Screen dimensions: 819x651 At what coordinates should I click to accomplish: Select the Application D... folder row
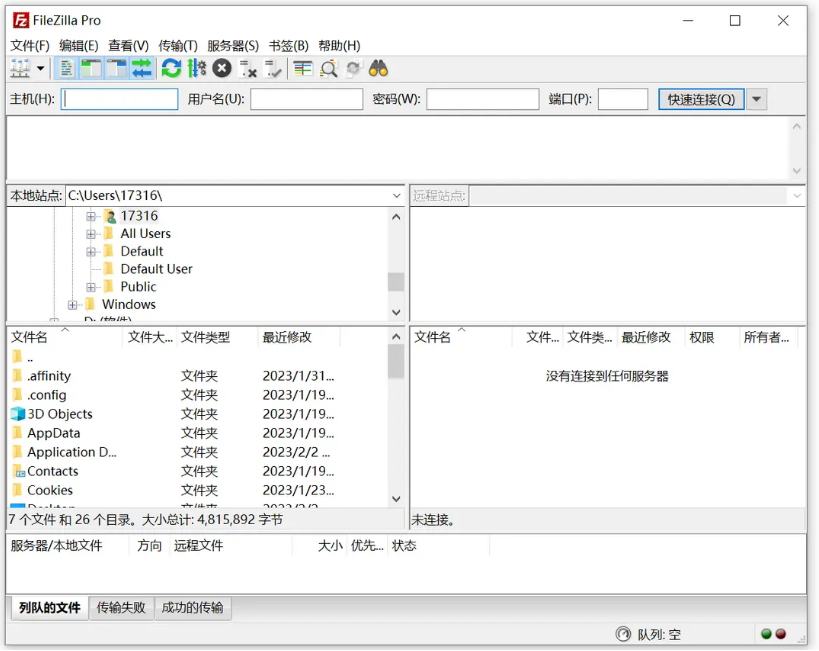click(197, 452)
